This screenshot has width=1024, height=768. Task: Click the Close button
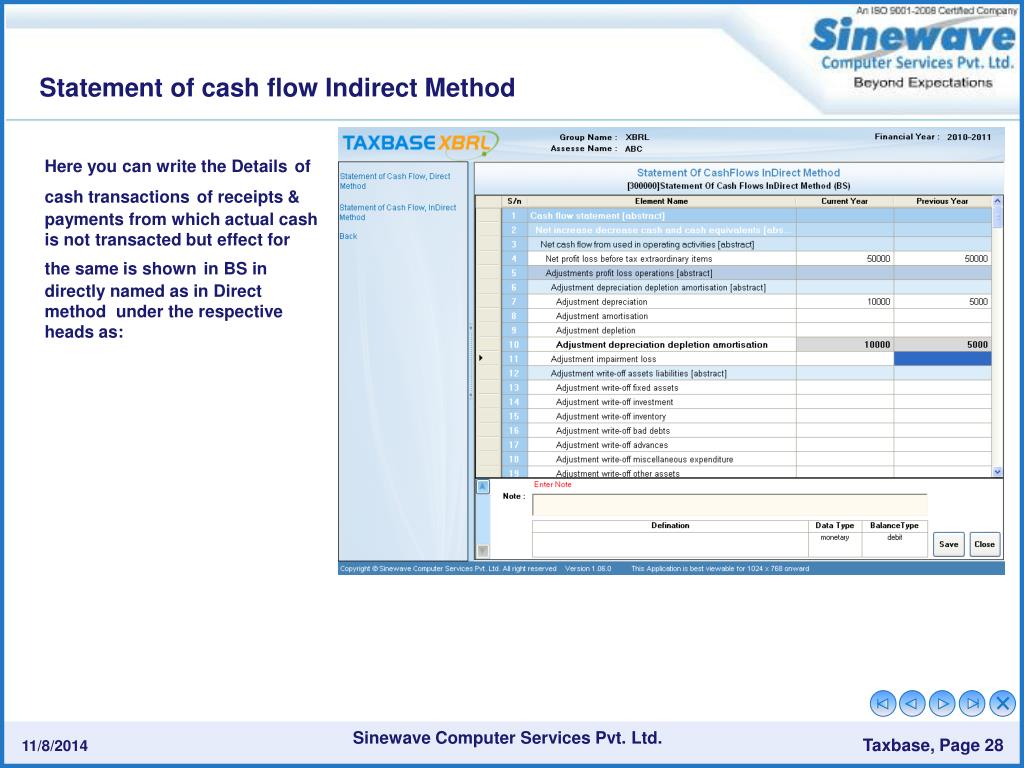point(984,544)
